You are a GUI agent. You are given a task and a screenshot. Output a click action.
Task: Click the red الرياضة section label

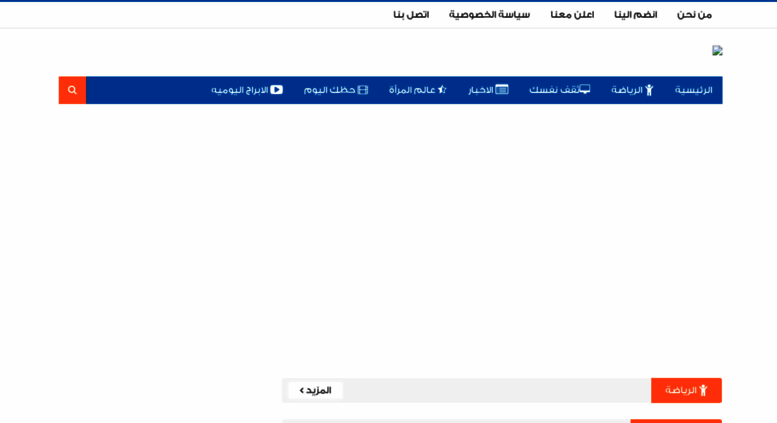[686, 390]
